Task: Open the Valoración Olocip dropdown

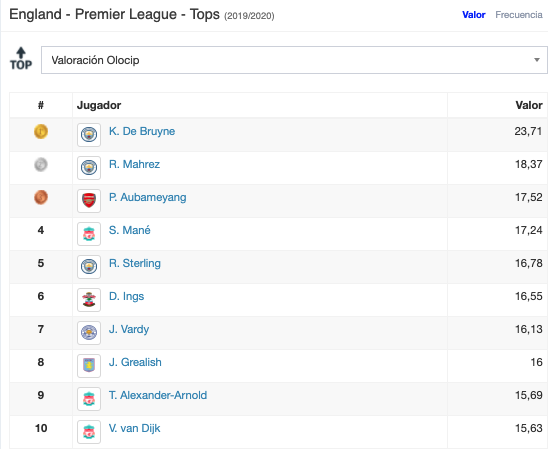Action: 294,60
